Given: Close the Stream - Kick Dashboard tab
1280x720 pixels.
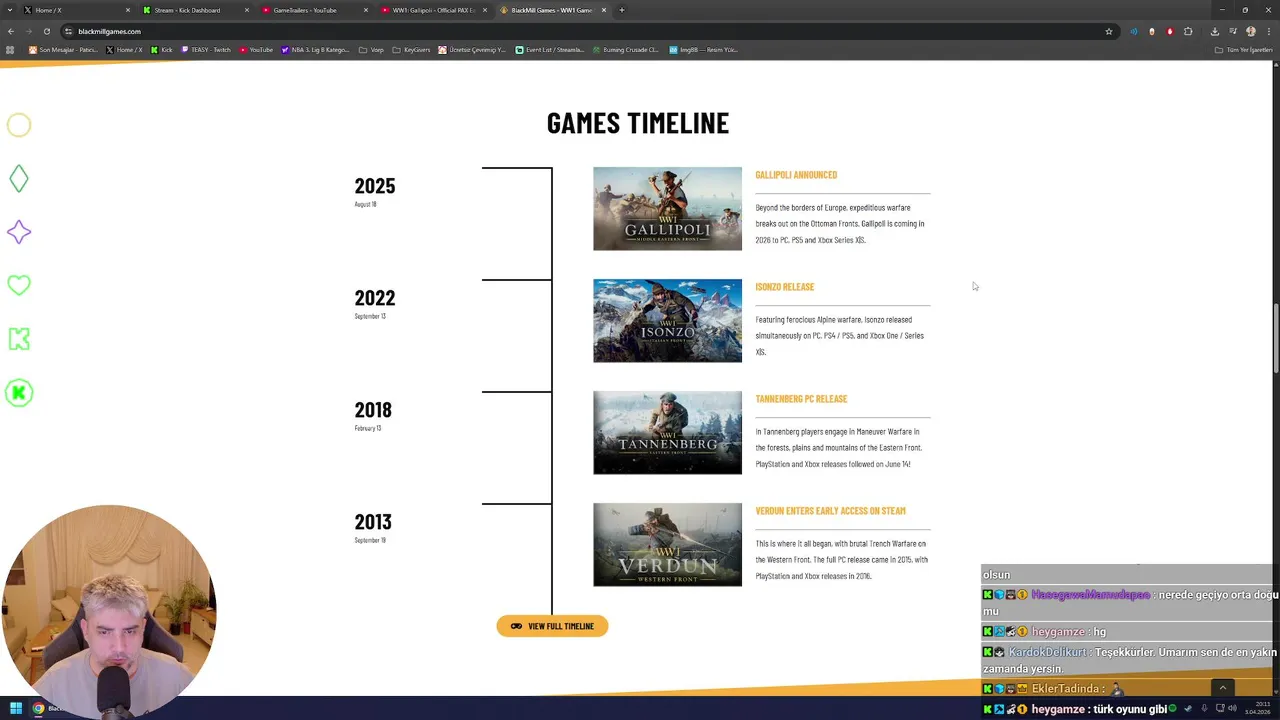Looking at the screenshot, I should pos(247,10).
